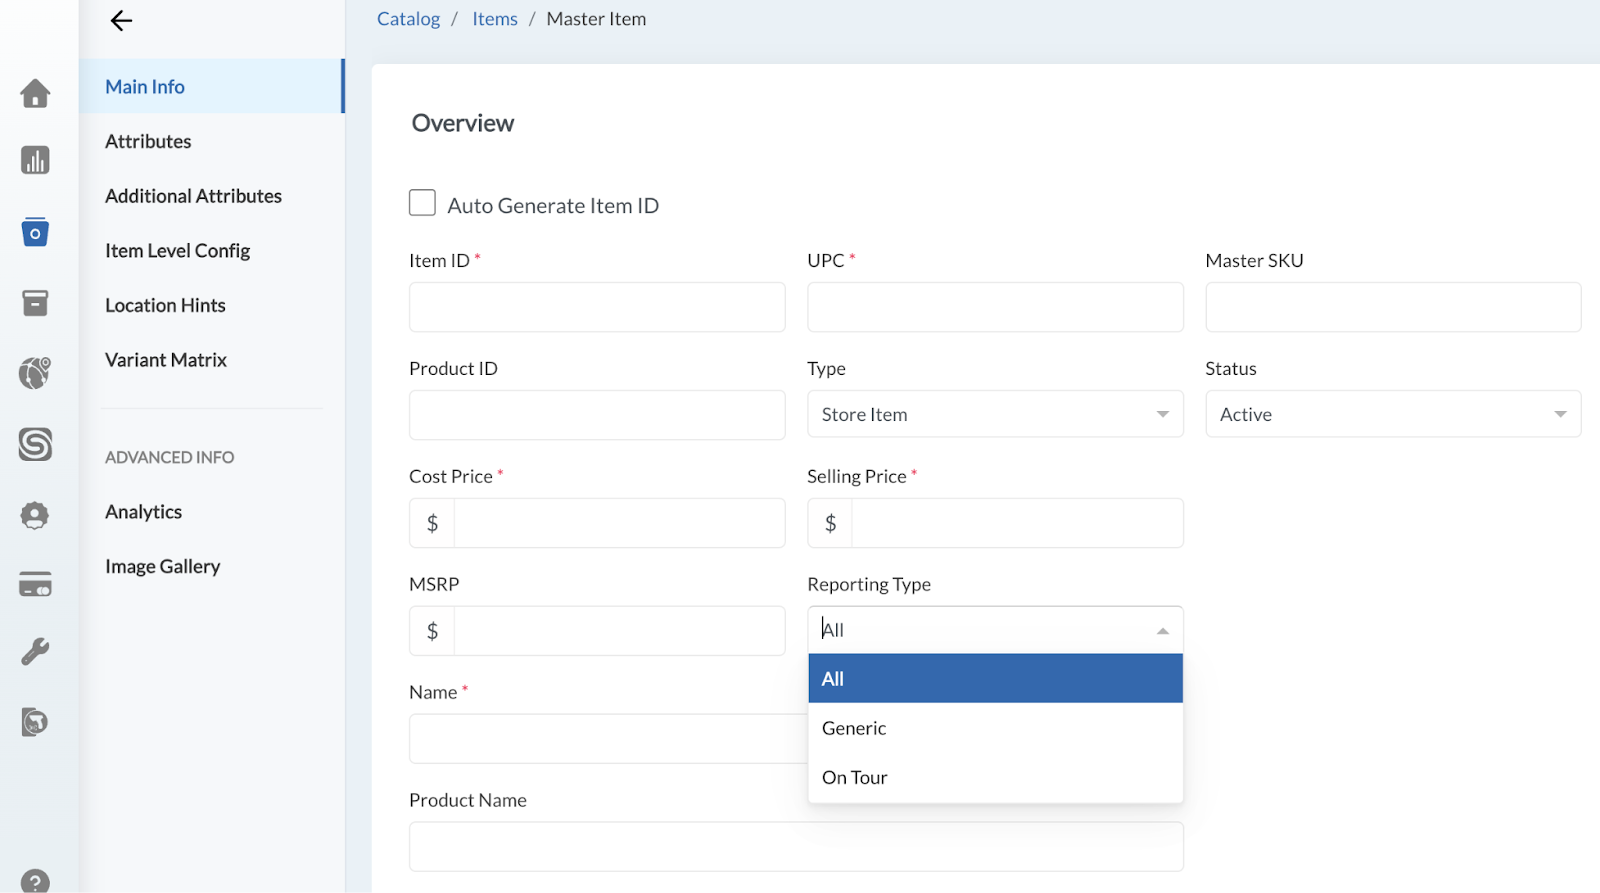
Task: Go to Catalog breadcrumb link
Action: coord(408,19)
